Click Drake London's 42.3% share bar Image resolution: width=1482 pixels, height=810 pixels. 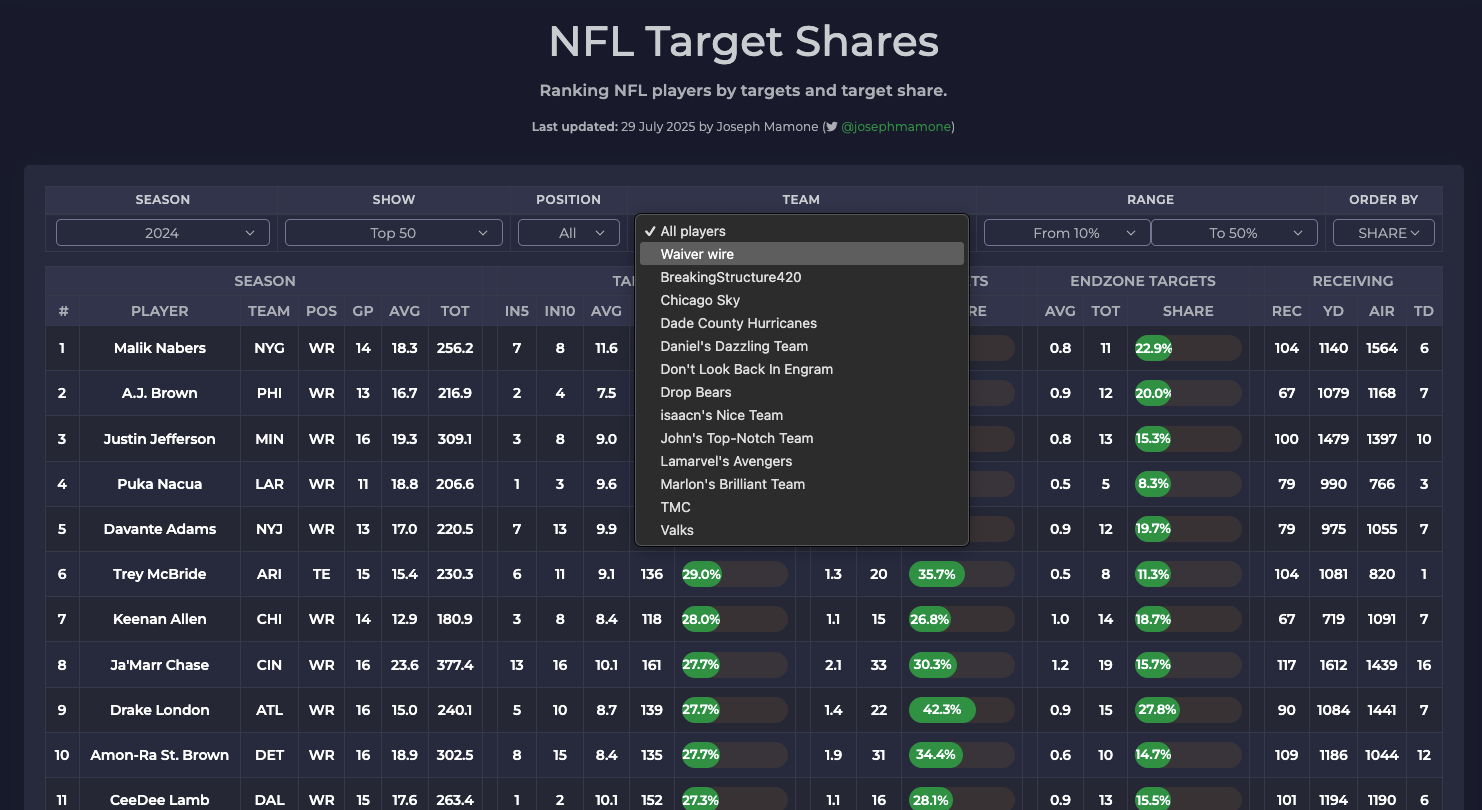tap(962, 710)
